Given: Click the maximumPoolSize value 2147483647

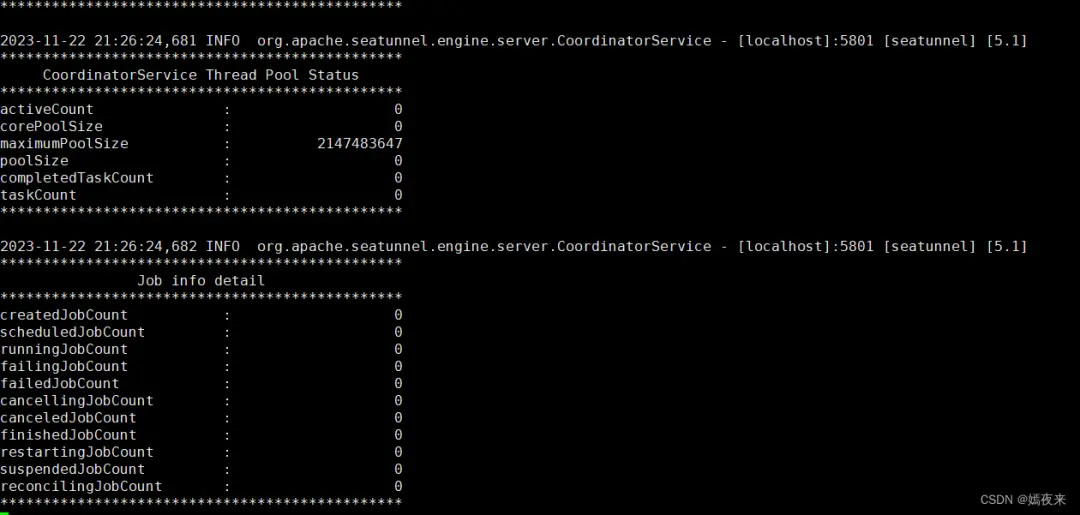Looking at the screenshot, I should coord(360,144).
